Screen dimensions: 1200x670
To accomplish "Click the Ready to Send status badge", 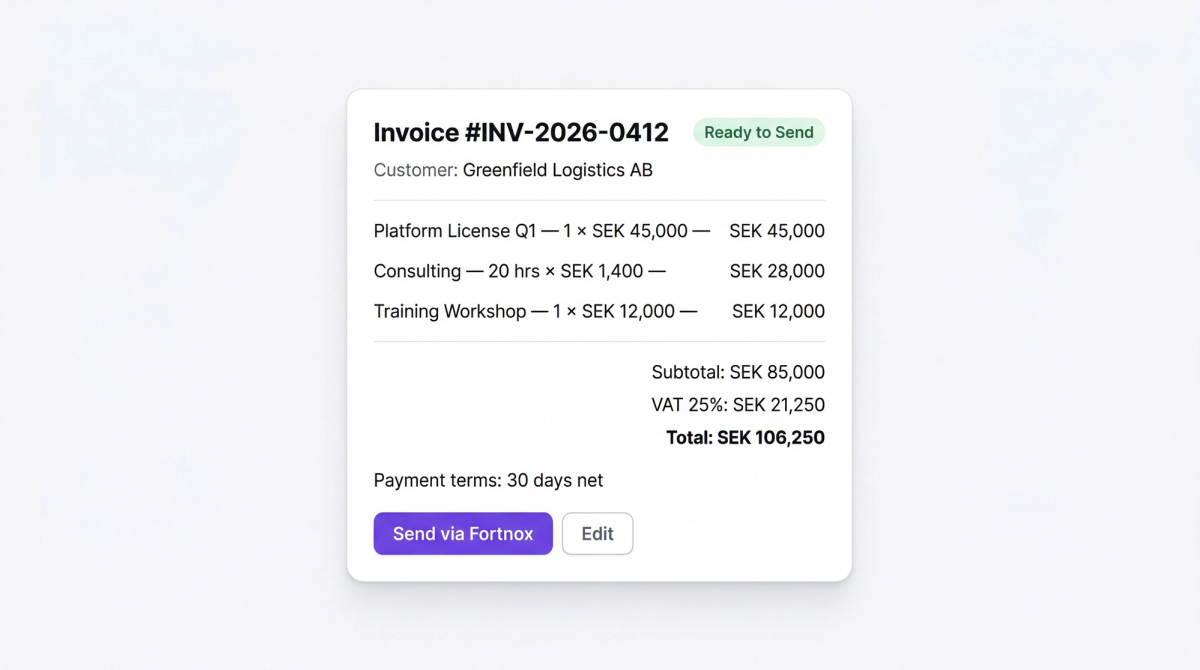I will point(758,131).
